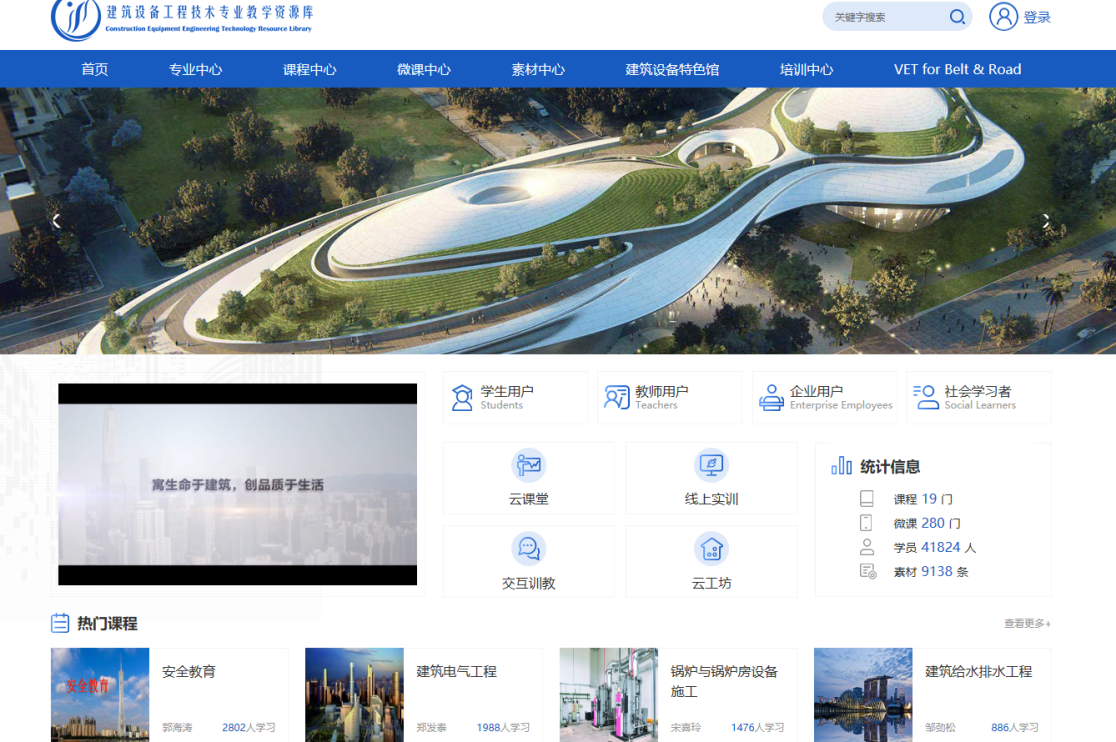Click the user login avatar icon
Image resolution: width=1116 pixels, height=742 pixels.
click(1003, 17)
